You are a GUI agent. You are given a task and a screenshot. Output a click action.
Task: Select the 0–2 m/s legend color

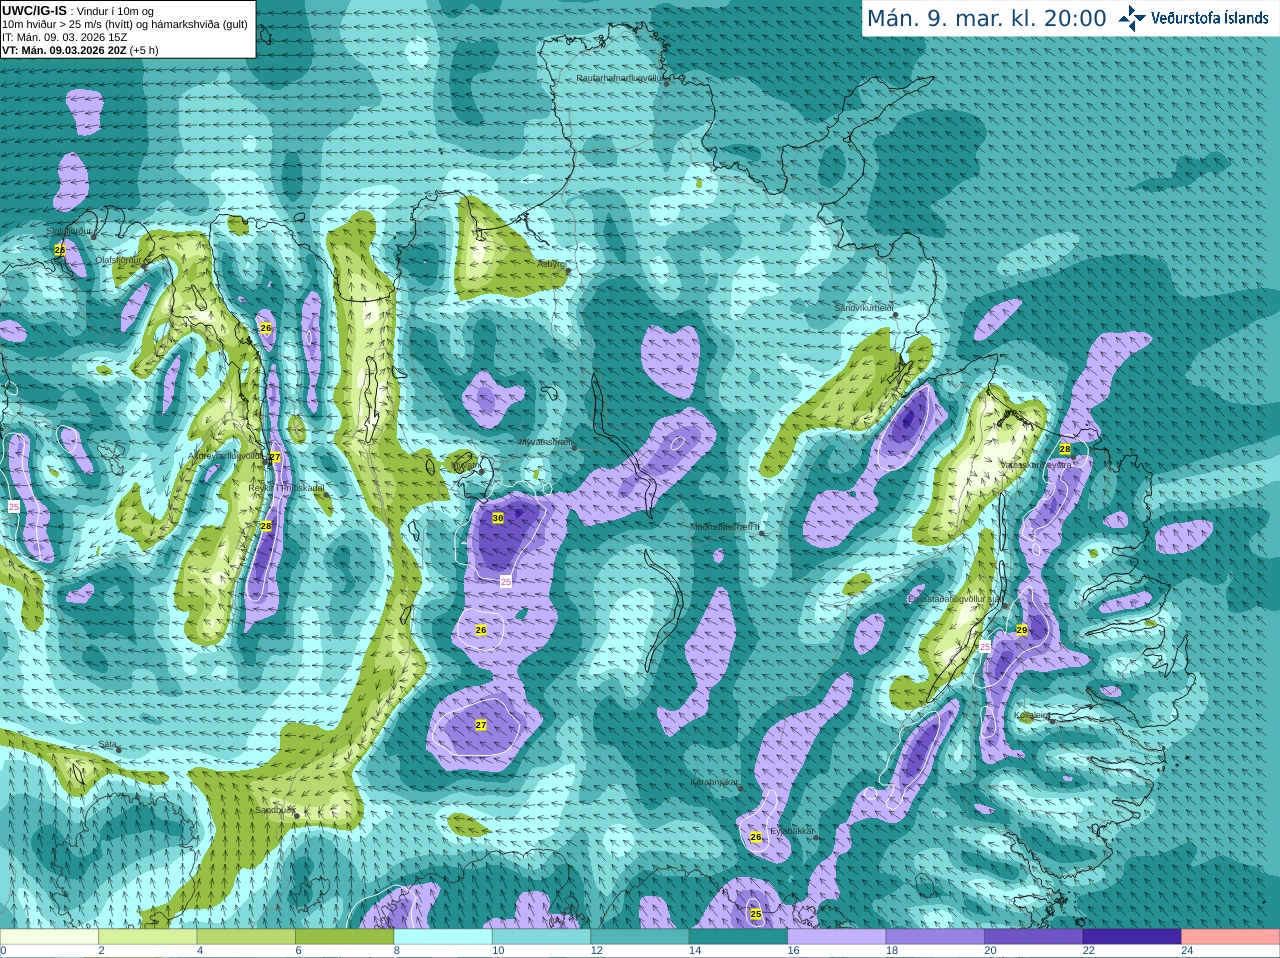click(49, 937)
